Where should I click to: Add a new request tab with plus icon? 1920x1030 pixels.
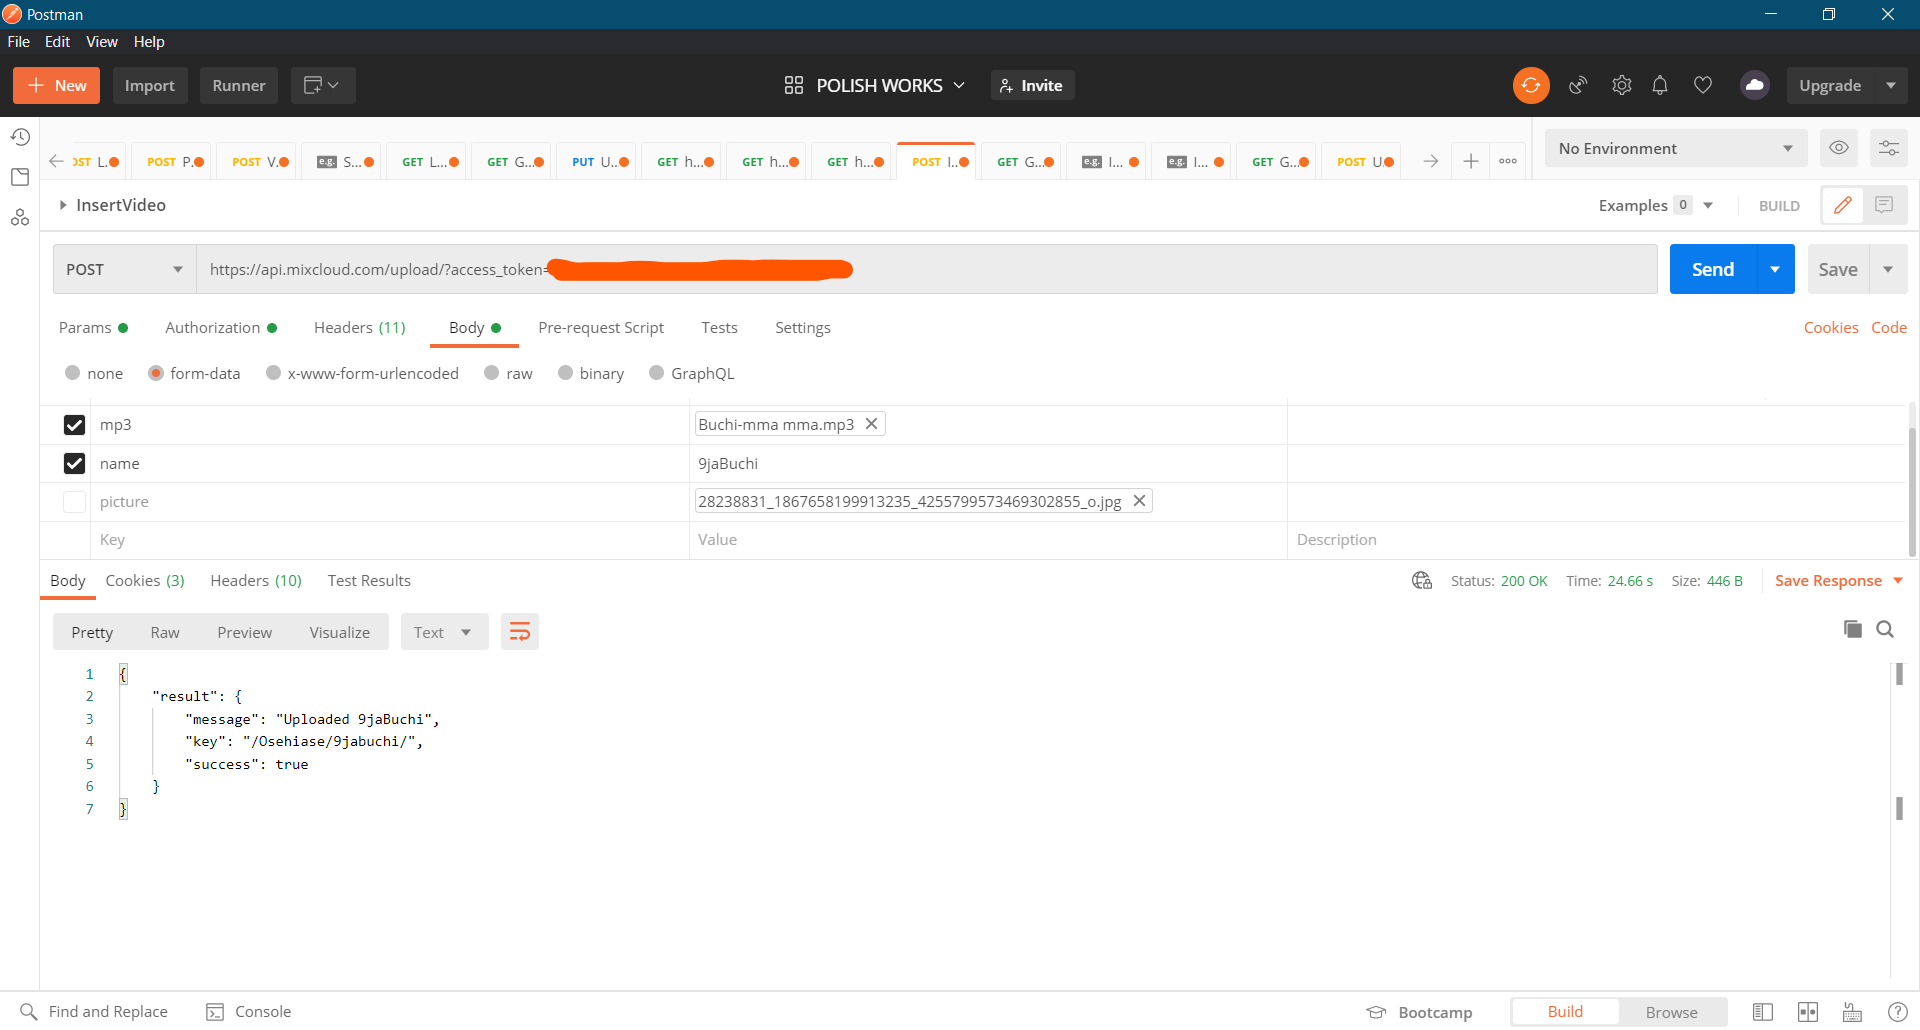[1471, 161]
